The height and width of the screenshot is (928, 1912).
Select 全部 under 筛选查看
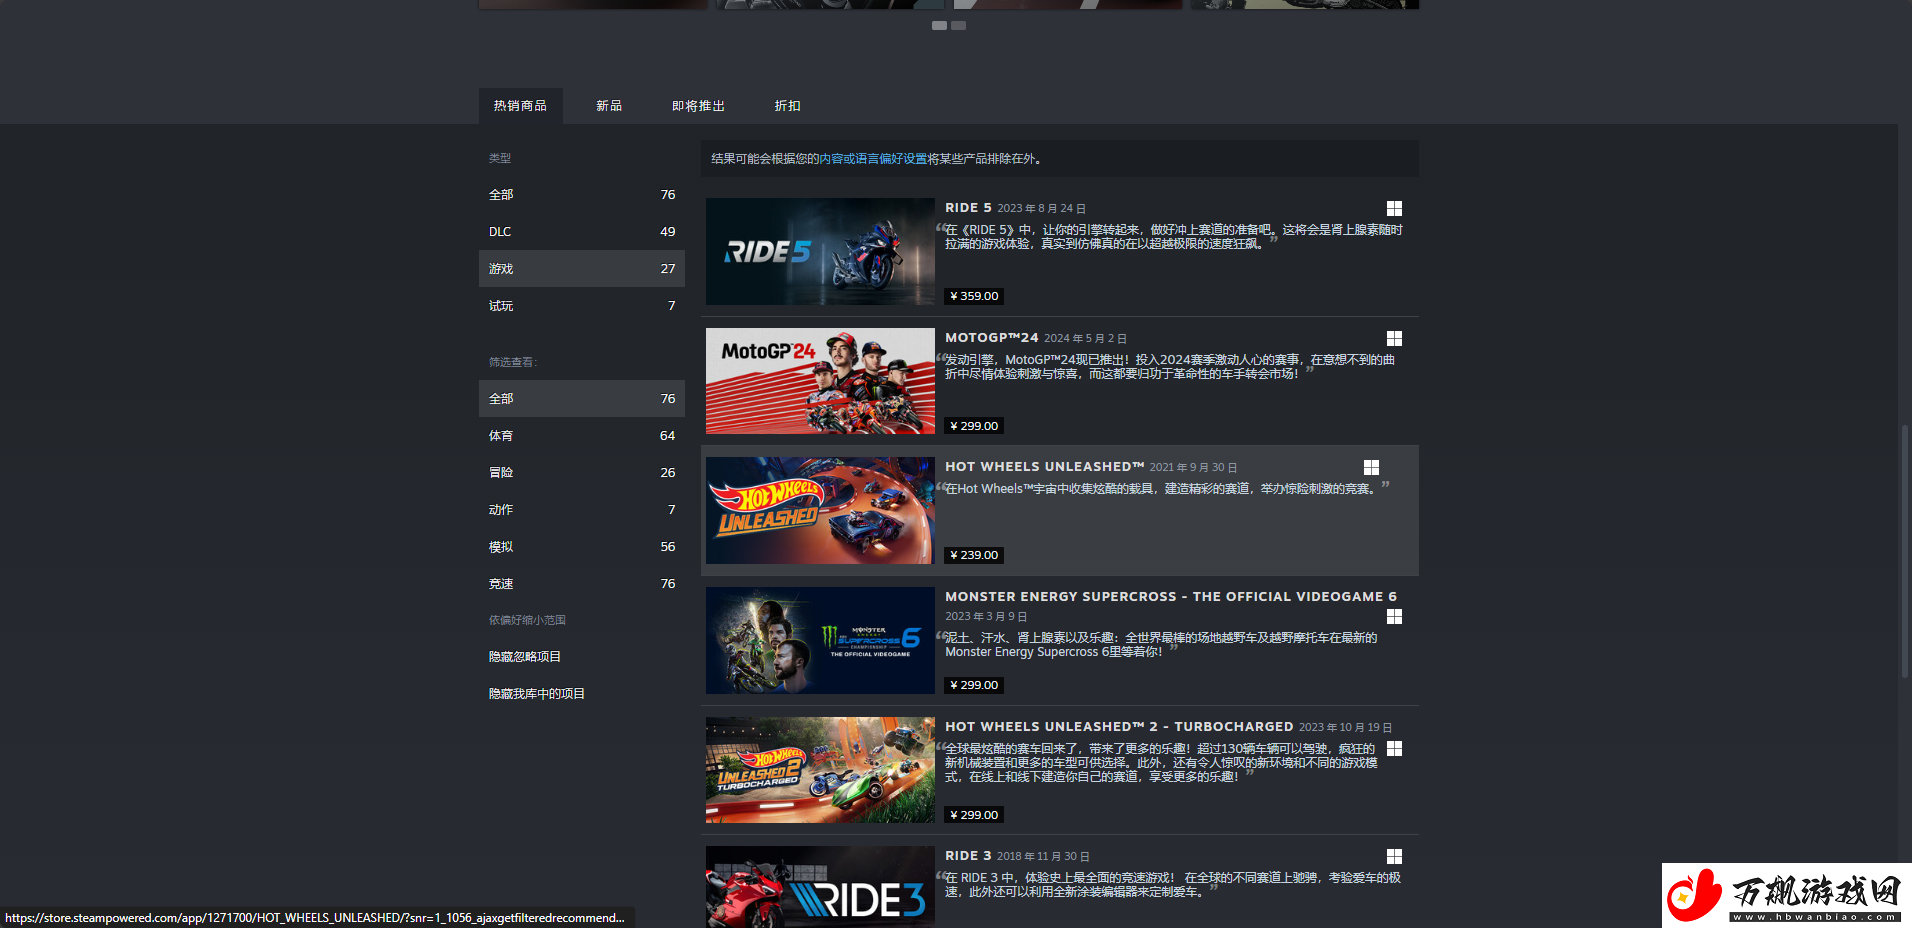pos(582,398)
